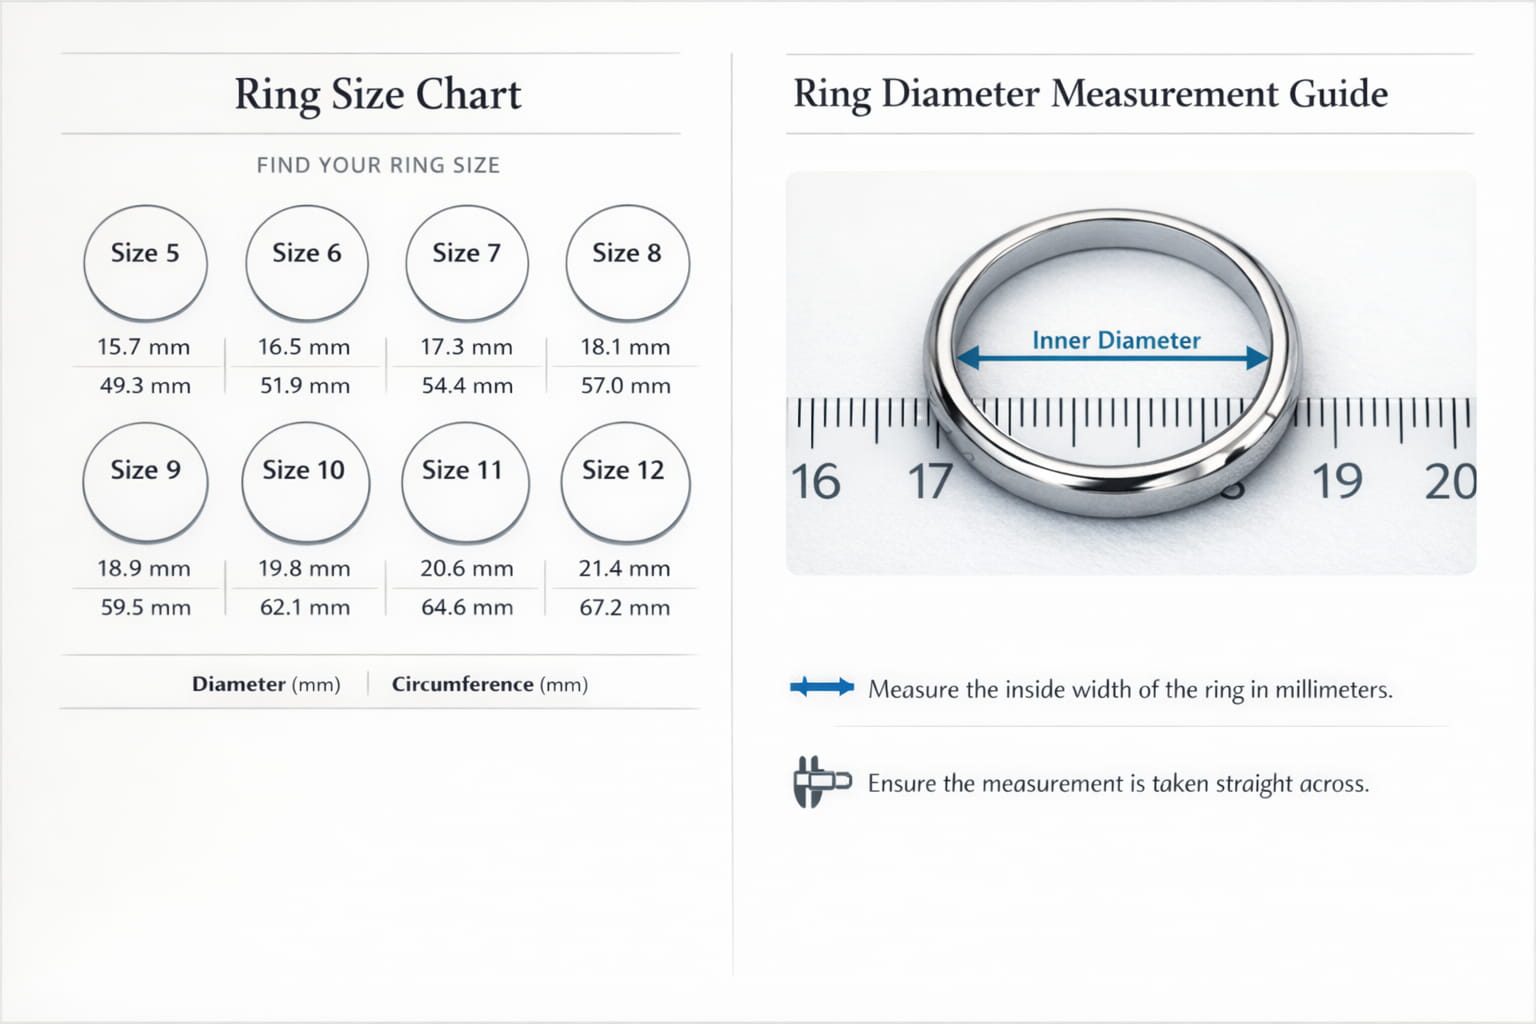Click the 67.2 mm circumference value
The height and width of the screenshot is (1024, 1536).
pyautogui.click(x=624, y=607)
